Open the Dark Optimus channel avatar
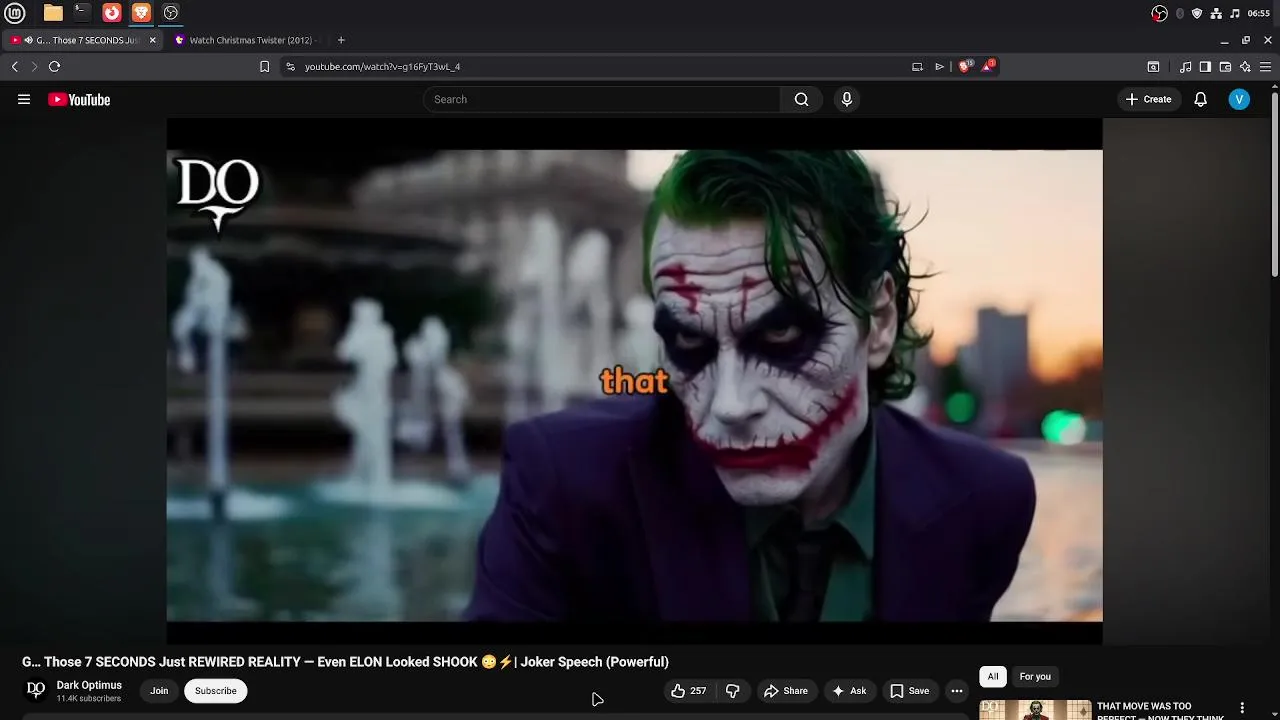The height and width of the screenshot is (720, 1280). [36, 690]
